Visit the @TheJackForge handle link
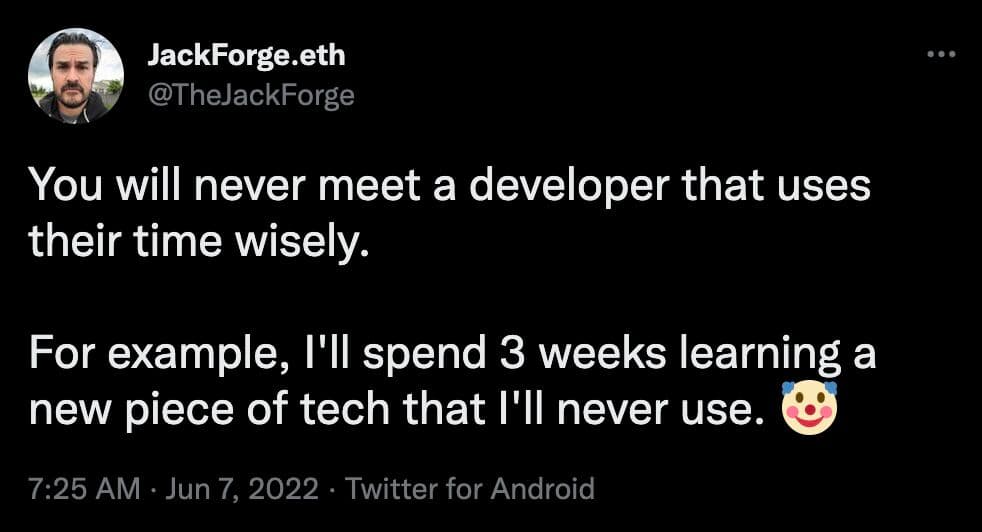982x532 pixels. coord(251,95)
